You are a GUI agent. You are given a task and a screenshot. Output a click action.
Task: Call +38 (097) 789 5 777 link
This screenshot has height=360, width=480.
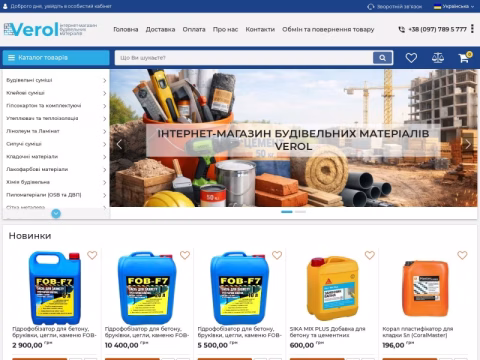[437, 29]
